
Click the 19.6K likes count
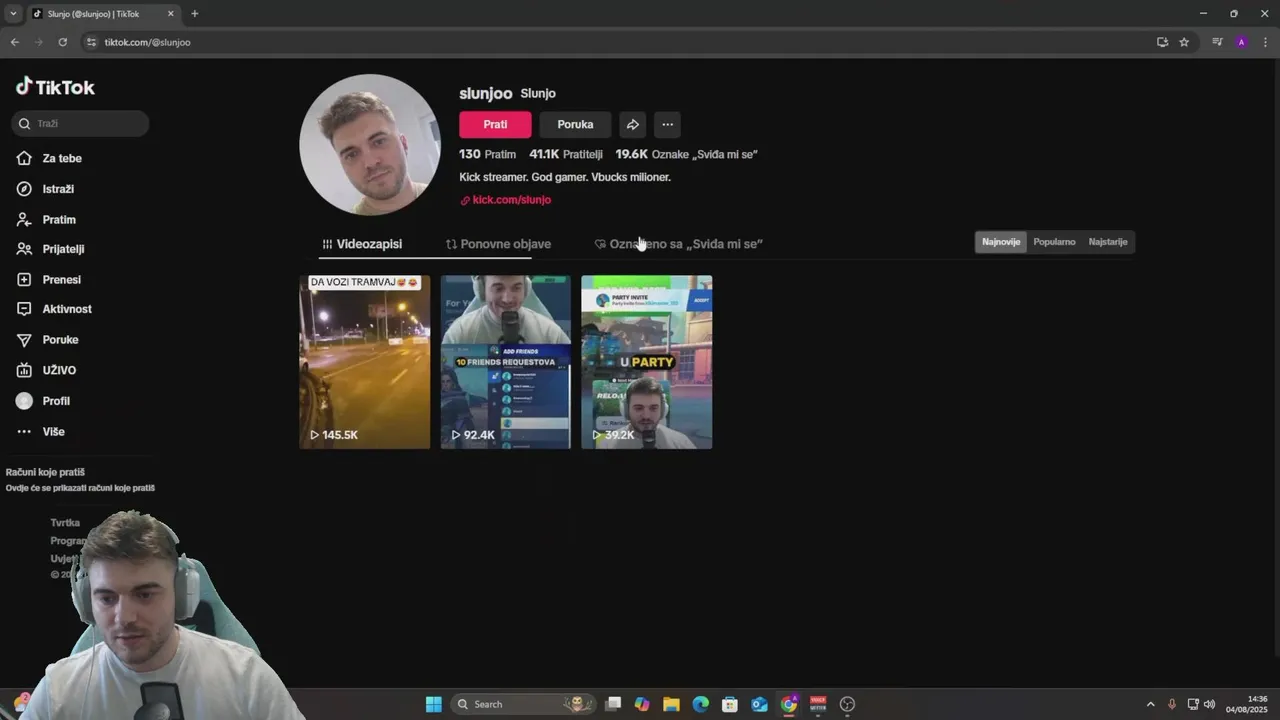686,154
